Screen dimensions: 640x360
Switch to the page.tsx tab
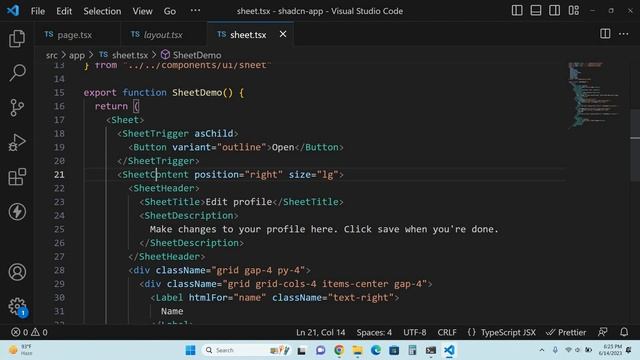click(x=78, y=35)
